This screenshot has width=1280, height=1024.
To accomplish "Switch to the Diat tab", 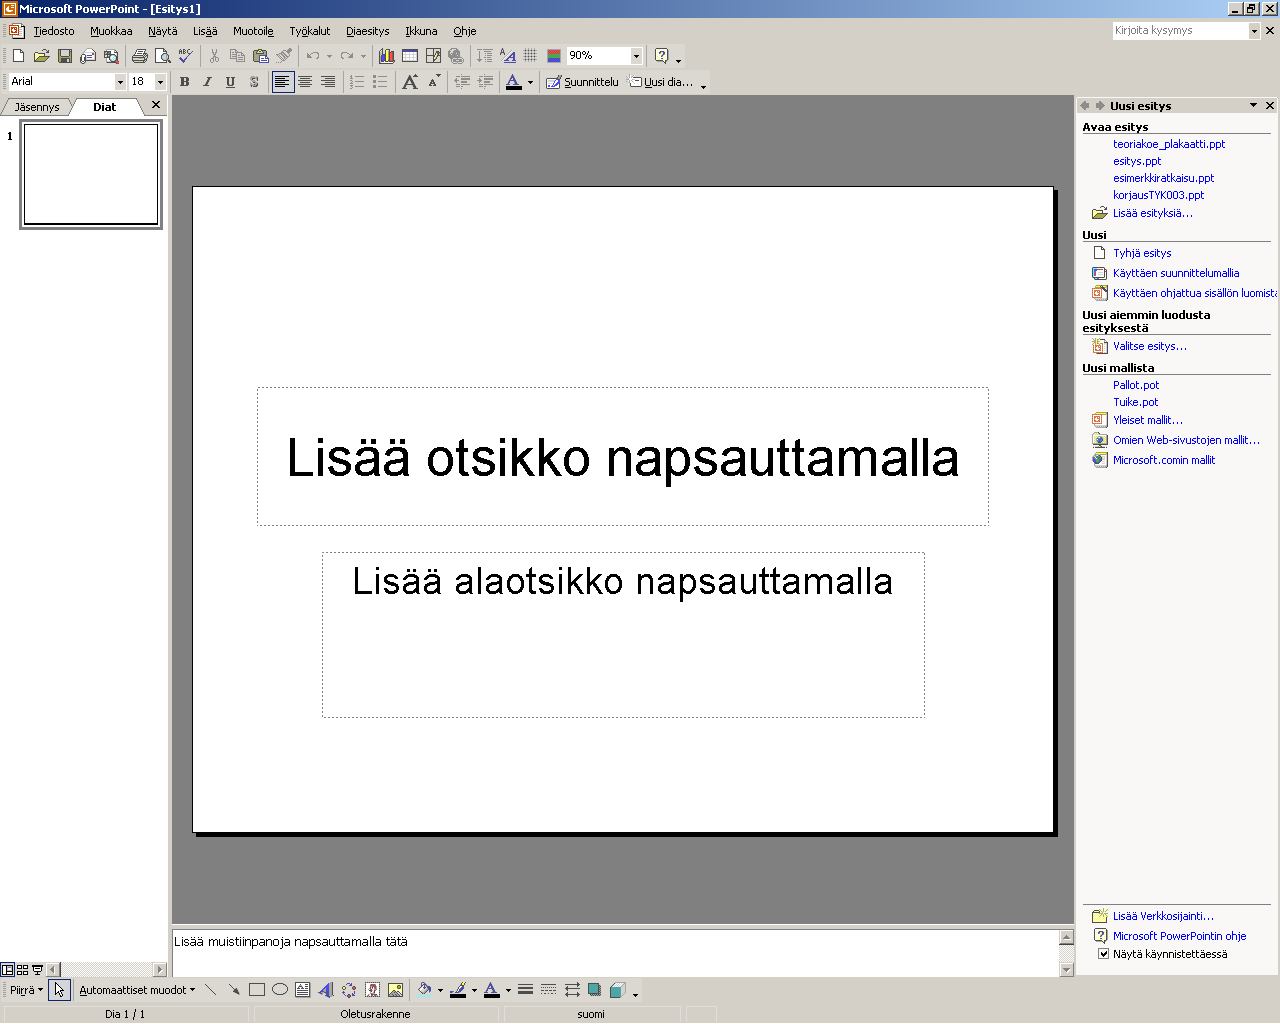I will click(x=104, y=107).
